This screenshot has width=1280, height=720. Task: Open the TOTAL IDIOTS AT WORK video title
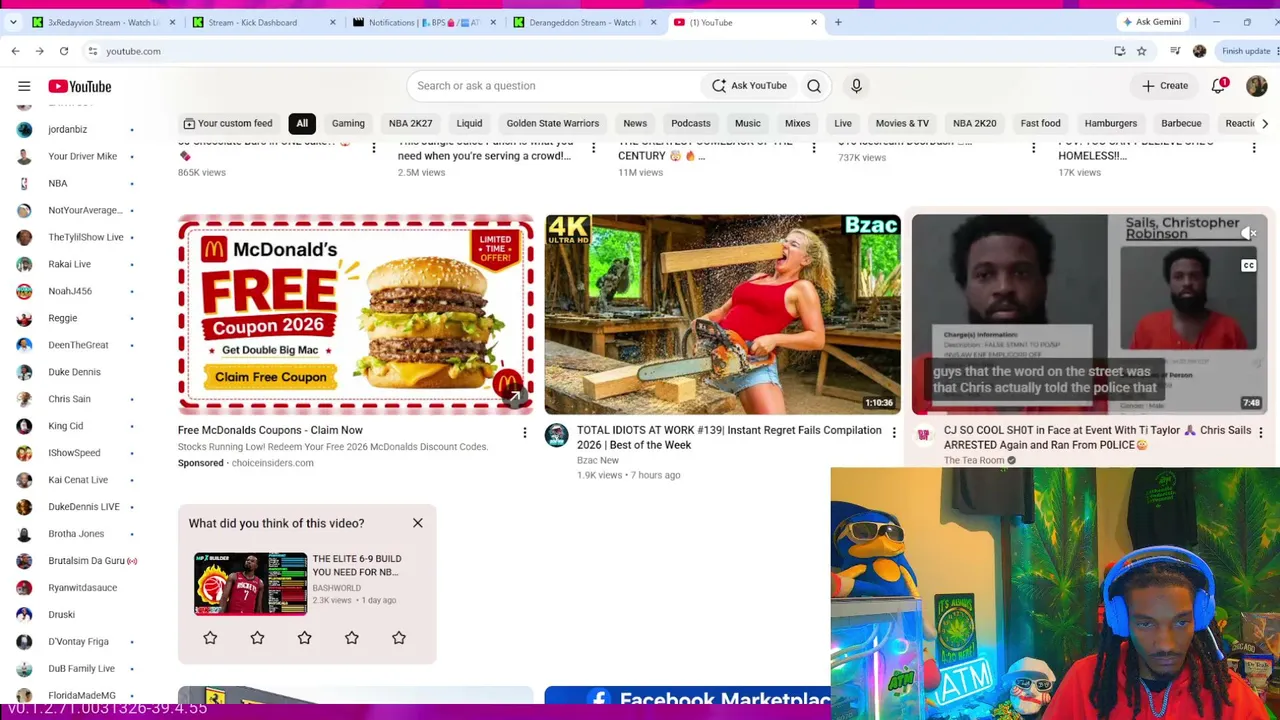click(x=729, y=438)
